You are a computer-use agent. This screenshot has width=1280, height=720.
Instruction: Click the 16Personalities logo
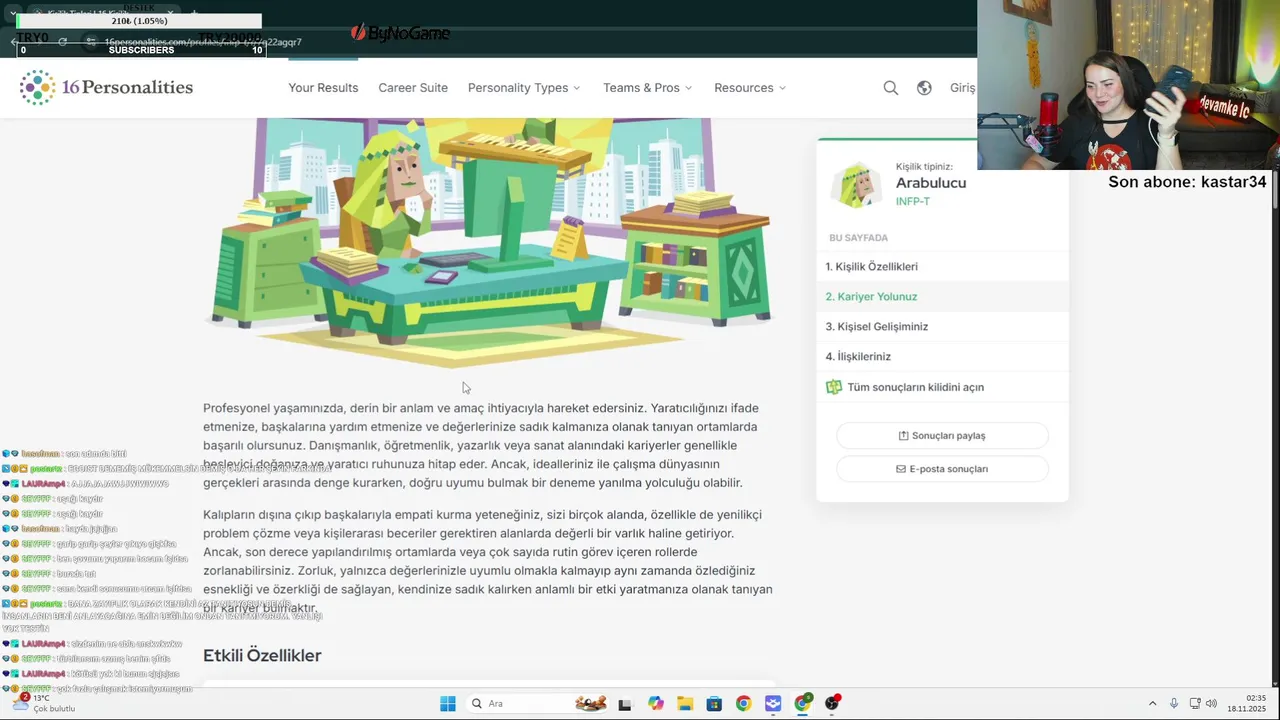point(106,88)
